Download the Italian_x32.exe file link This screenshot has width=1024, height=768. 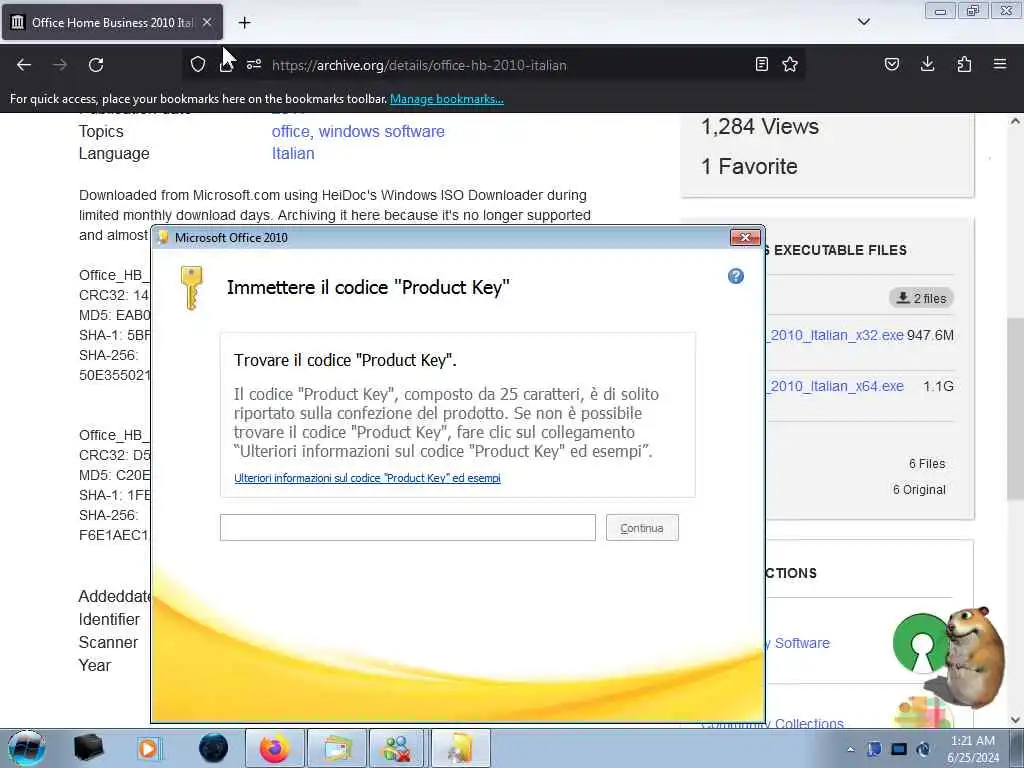(836, 335)
